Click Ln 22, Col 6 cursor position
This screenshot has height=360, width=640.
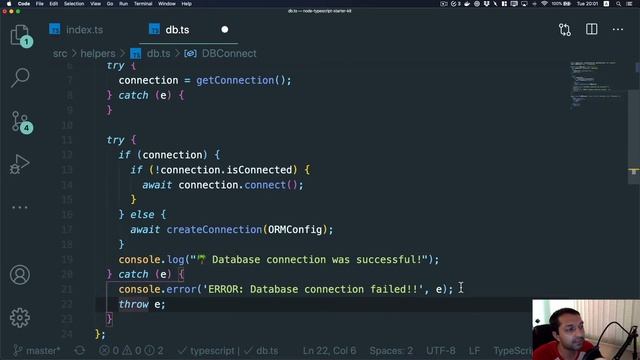tap(329, 351)
